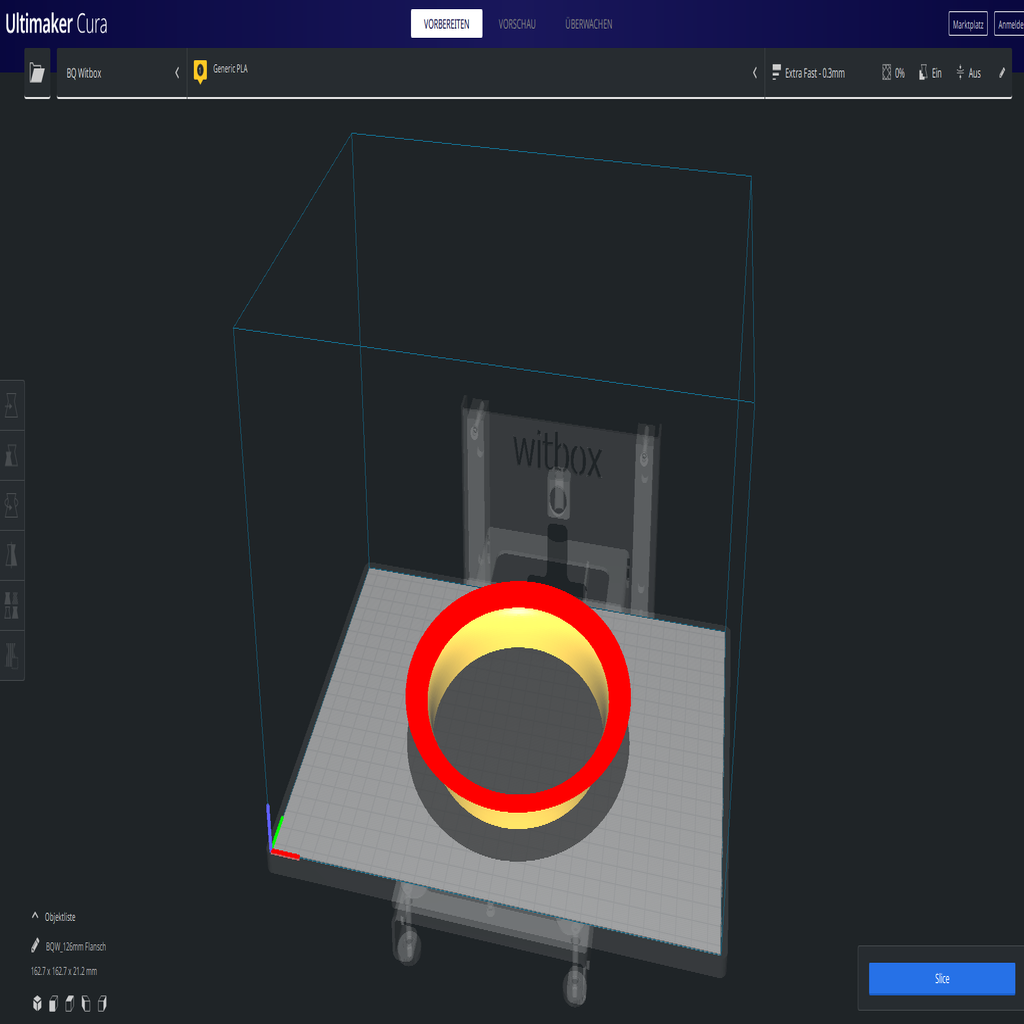This screenshot has height=1024, width=1024.
Task: Click the infill 0% indicator
Action: [893, 73]
